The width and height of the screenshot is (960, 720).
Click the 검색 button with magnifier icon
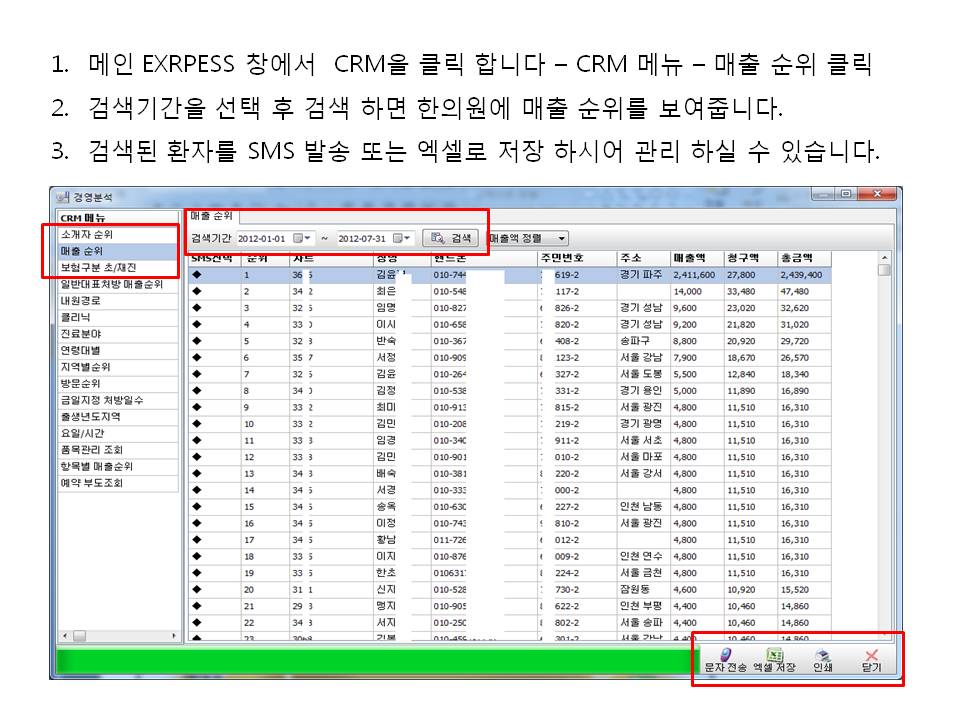(x=450, y=238)
